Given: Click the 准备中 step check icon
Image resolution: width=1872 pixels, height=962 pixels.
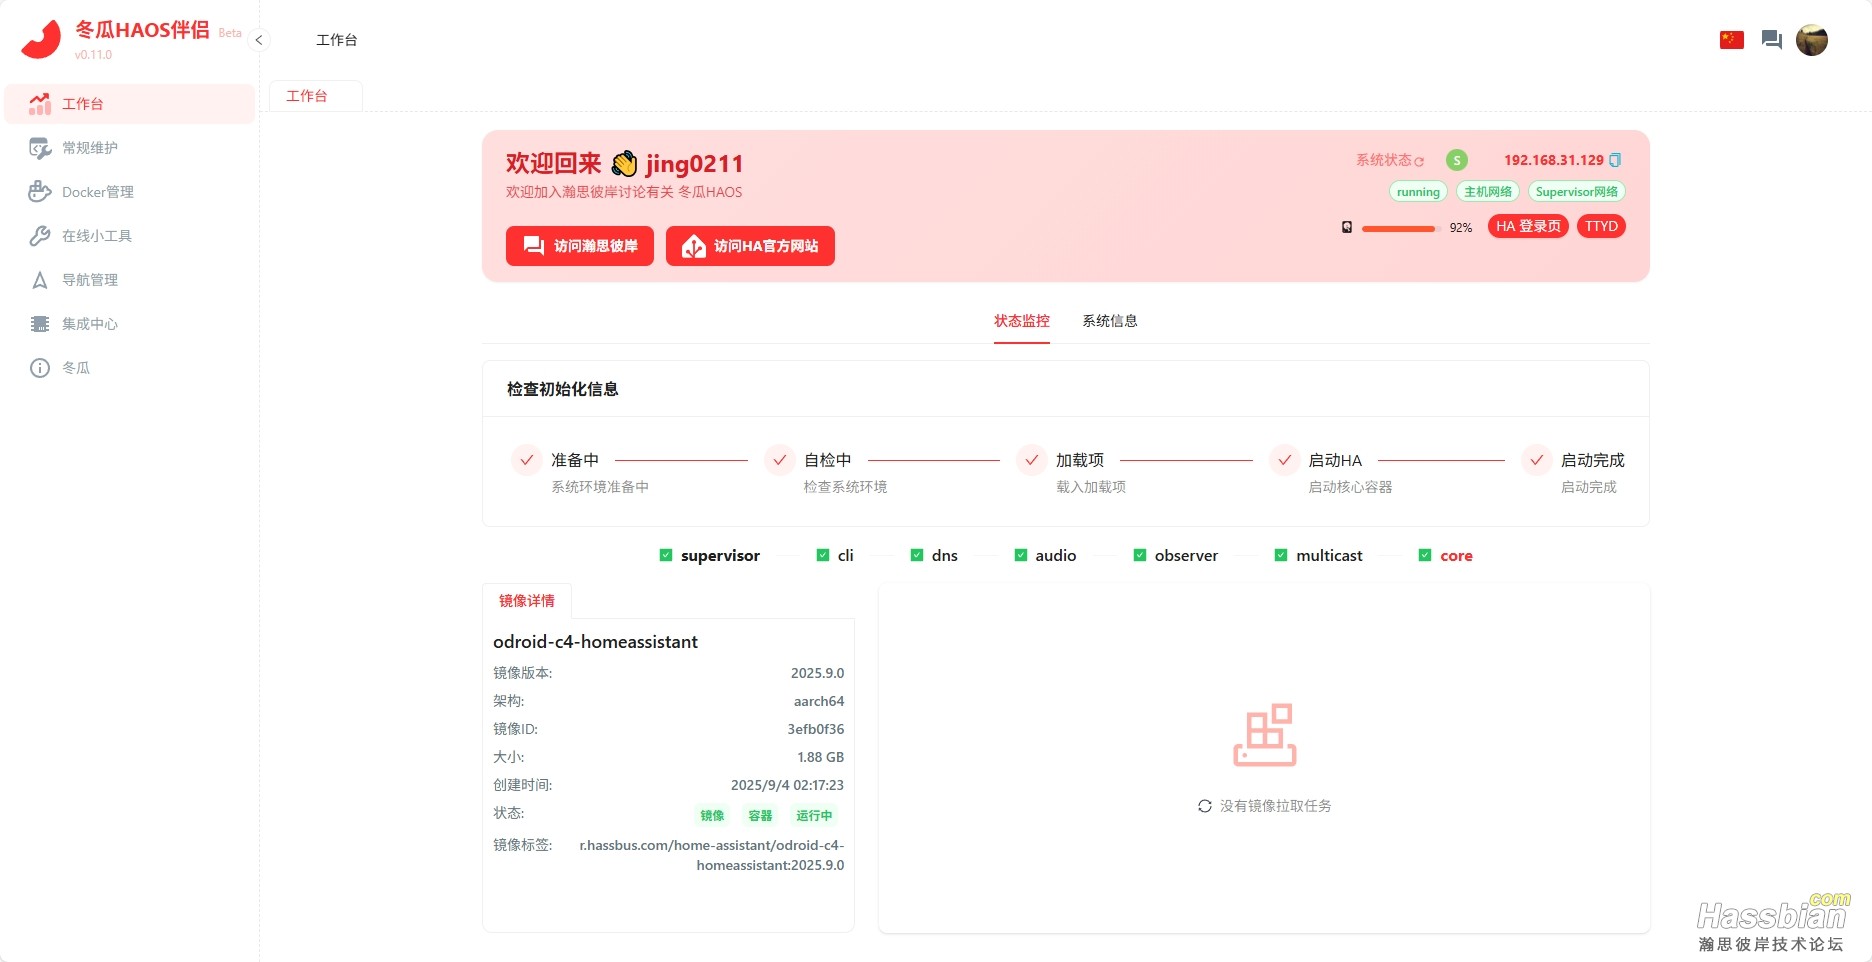Looking at the screenshot, I should click(x=527, y=460).
